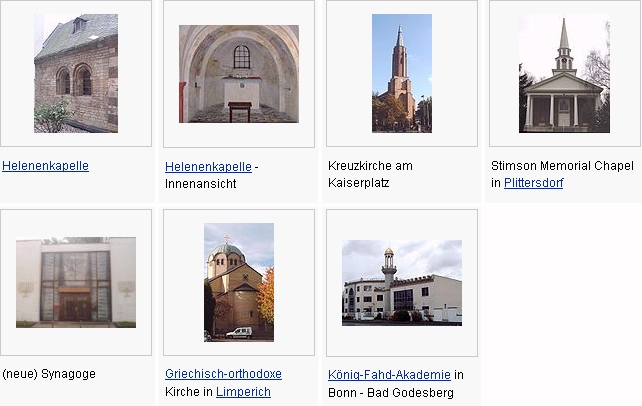This screenshot has height=406, width=642.
Task: Follow the König-Fahd-Akademie link
Action: tap(389, 374)
